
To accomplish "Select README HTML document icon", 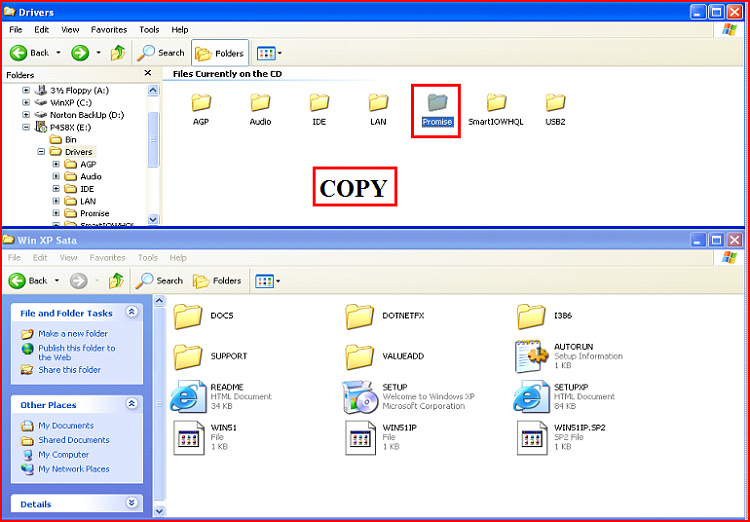I will tap(188, 397).
